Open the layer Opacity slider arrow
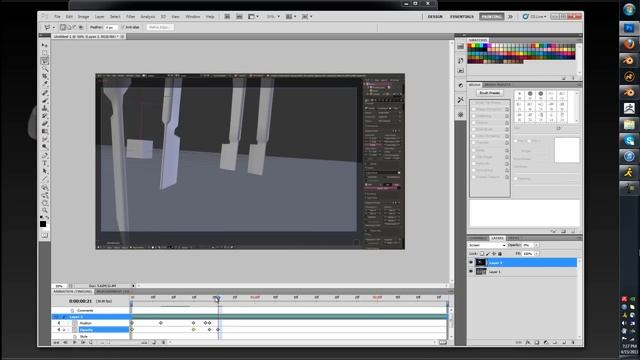This screenshot has height=360, width=640. click(x=536, y=245)
